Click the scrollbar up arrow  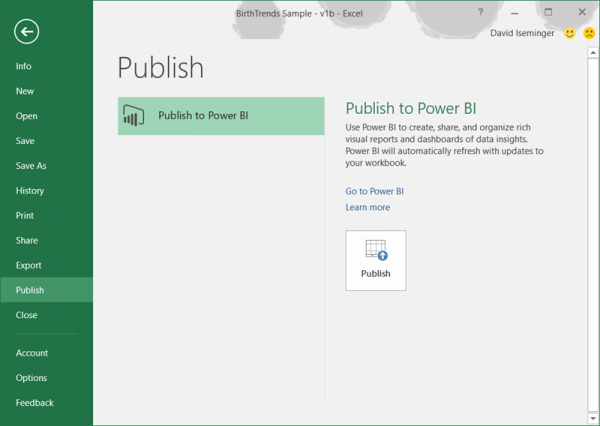click(593, 52)
